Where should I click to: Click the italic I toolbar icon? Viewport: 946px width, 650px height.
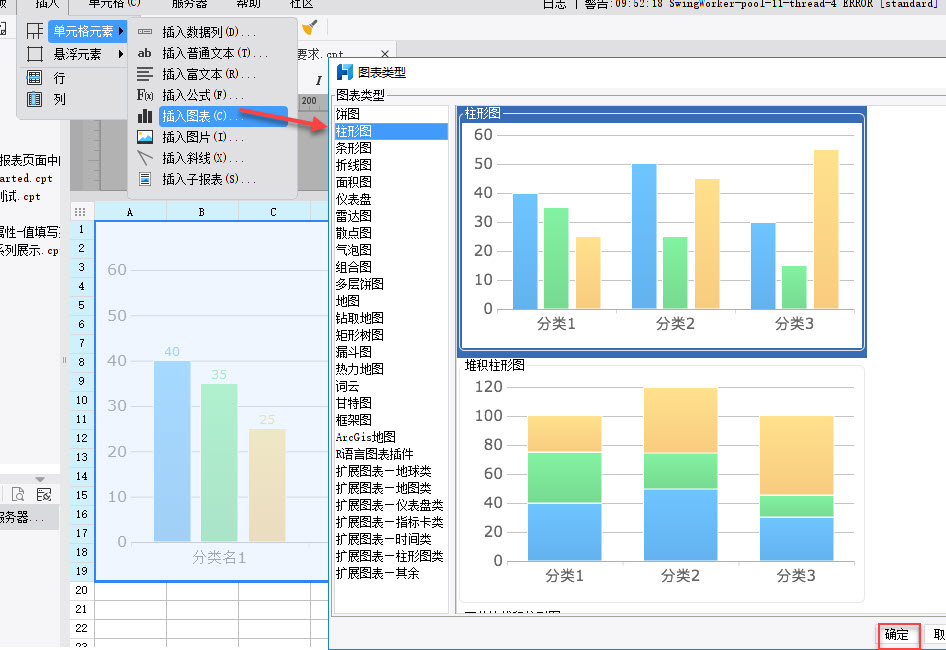pos(319,80)
